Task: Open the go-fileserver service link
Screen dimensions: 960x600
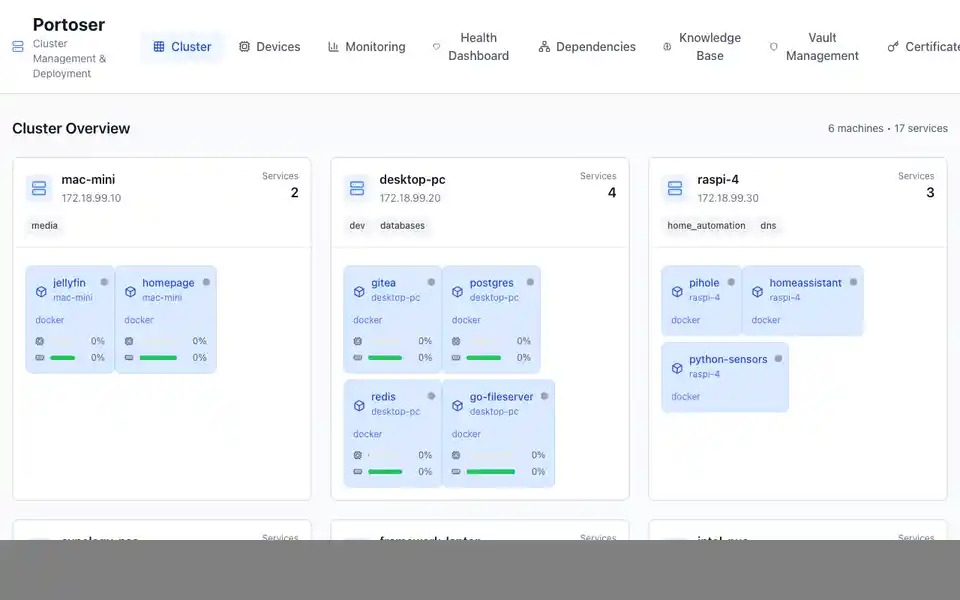Action: tap(501, 397)
